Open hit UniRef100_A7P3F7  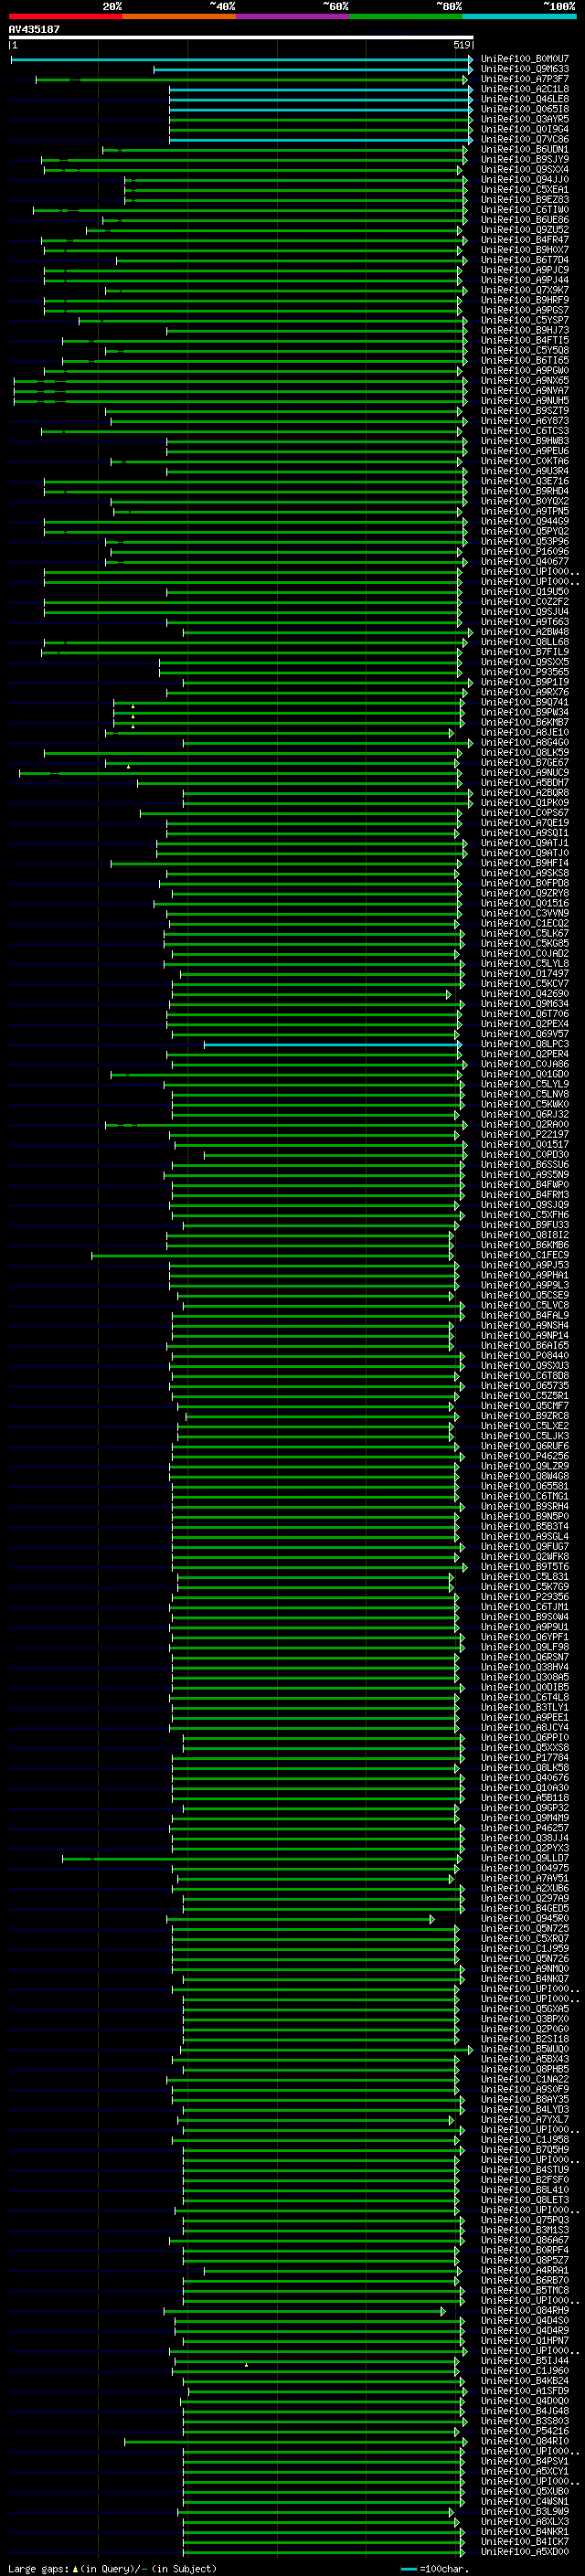point(524,79)
